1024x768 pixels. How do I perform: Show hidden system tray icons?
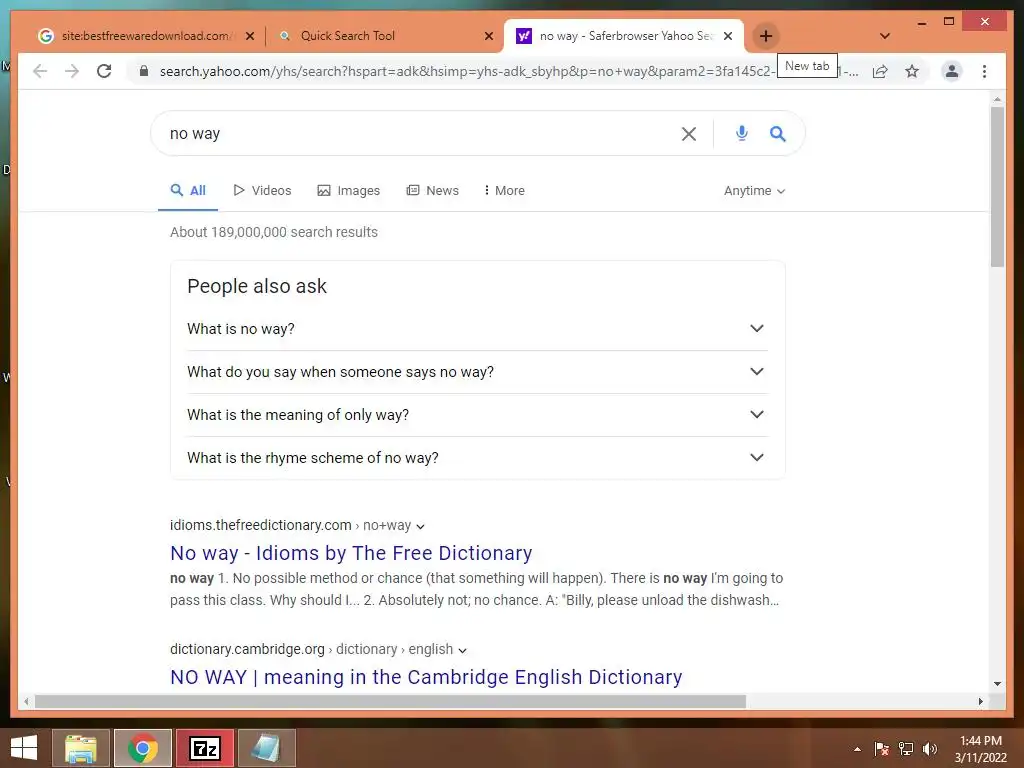point(857,749)
